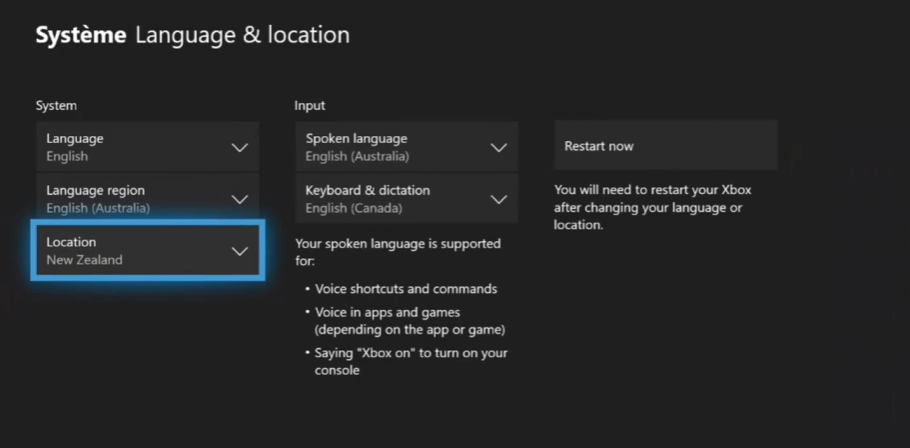This screenshot has width=910, height=448.
Task: Click the Voice in apps and games bullet
Action: [x=409, y=321]
